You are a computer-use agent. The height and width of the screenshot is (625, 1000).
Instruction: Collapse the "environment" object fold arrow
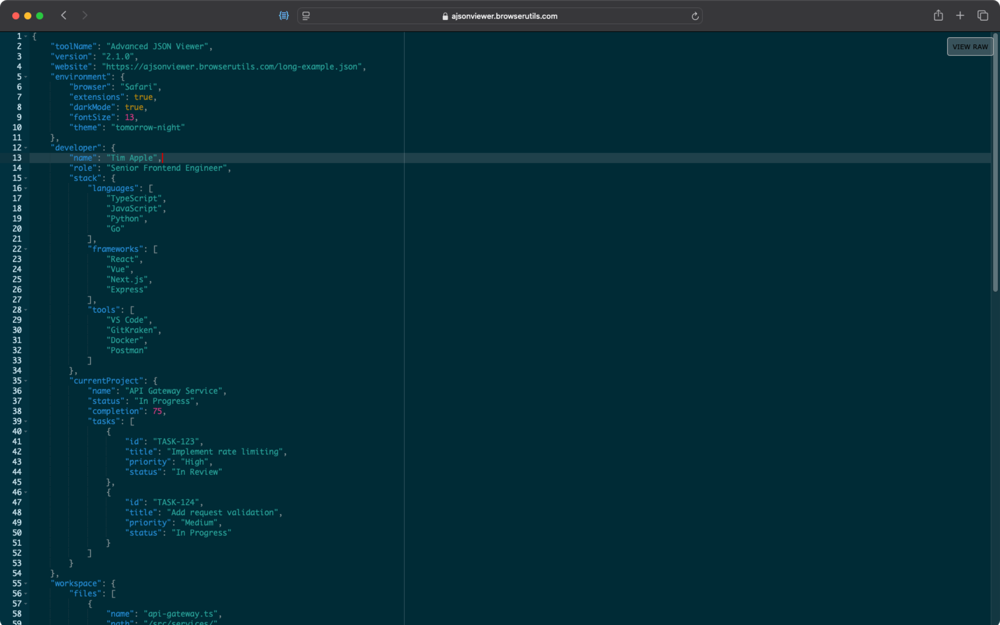click(x=26, y=77)
